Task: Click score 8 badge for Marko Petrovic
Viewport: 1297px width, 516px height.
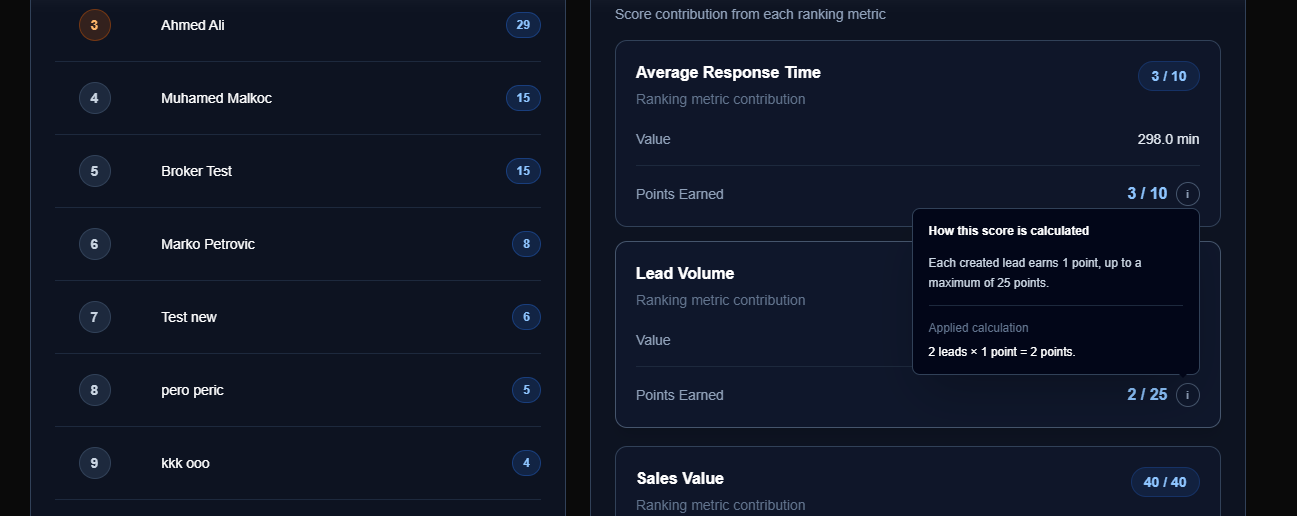Action: click(x=526, y=244)
